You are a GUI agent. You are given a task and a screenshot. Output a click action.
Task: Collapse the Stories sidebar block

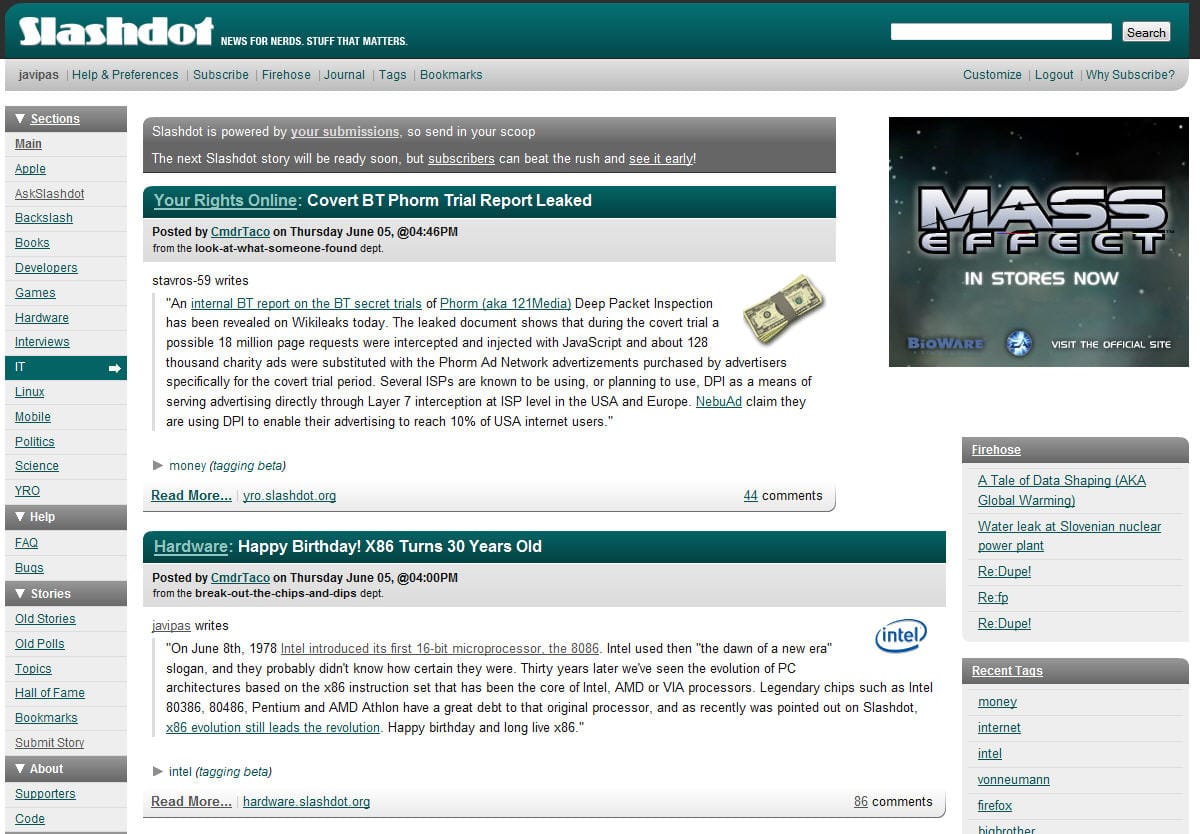(20, 593)
